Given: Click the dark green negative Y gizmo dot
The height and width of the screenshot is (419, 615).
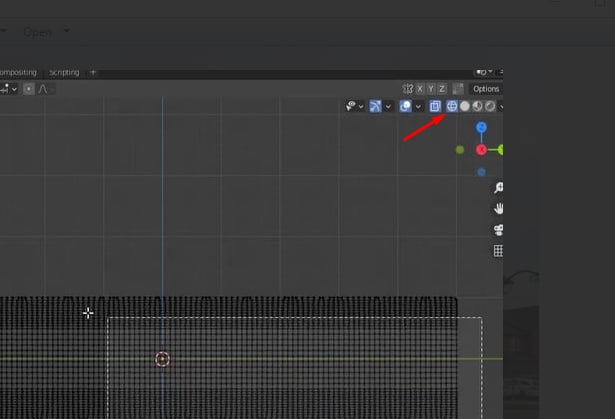Looking at the screenshot, I should (x=460, y=150).
